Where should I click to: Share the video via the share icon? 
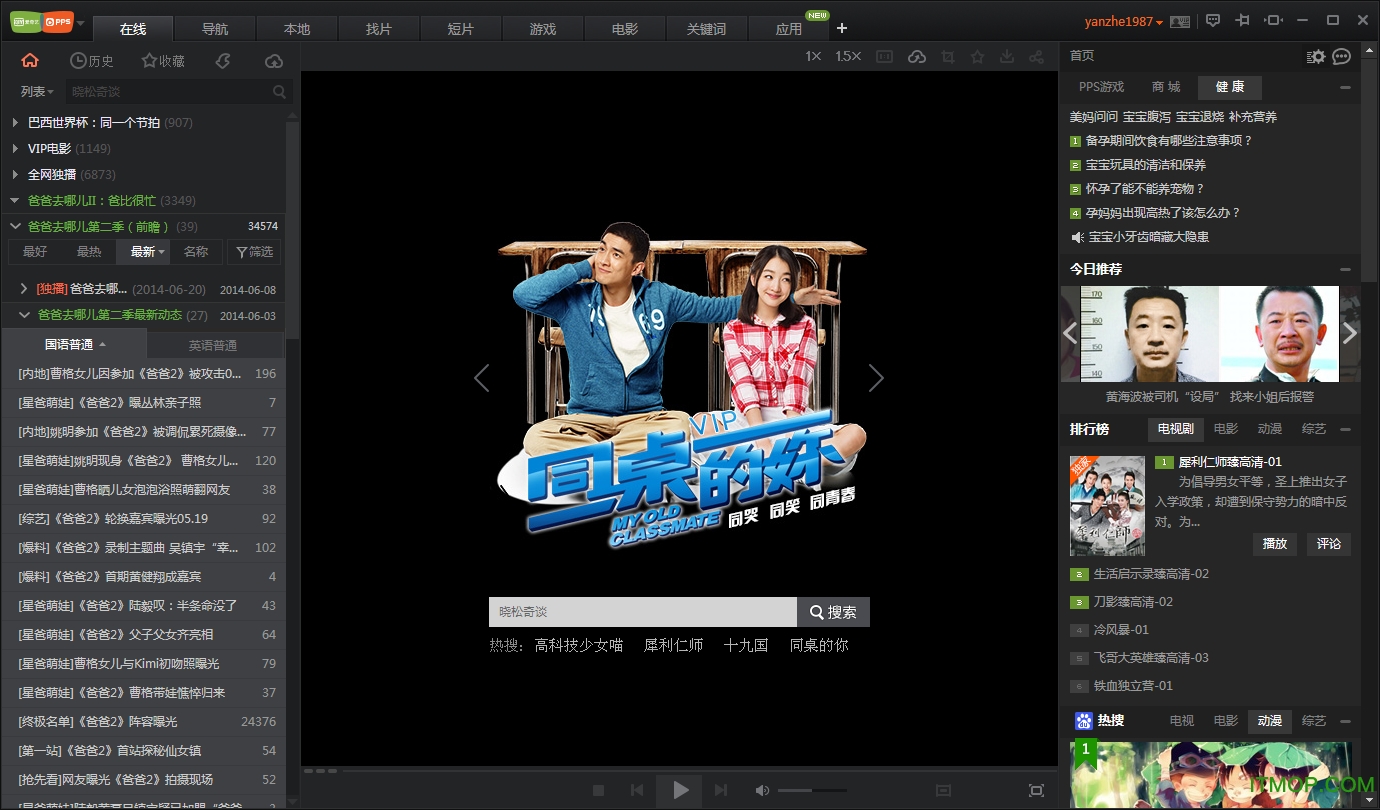coord(1036,57)
